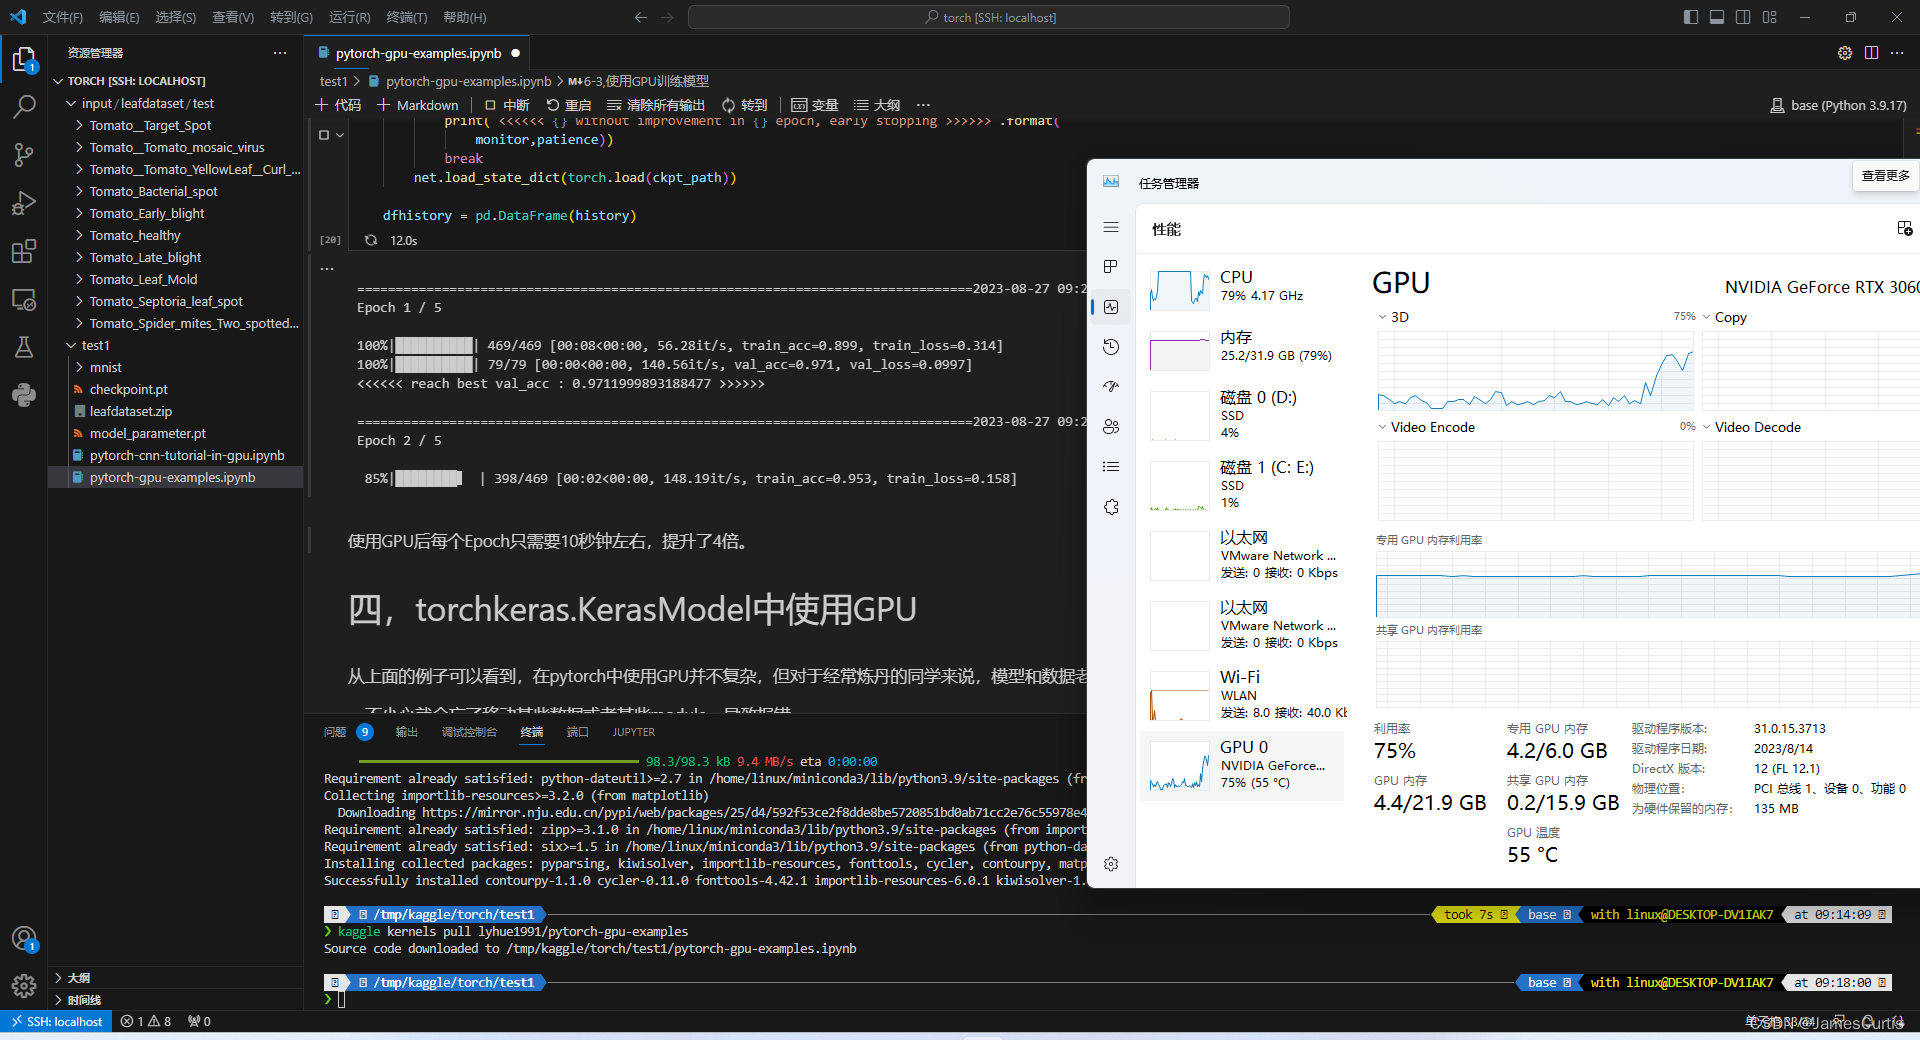
Task: Switch to JUPYTER panel tab
Action: (x=634, y=732)
